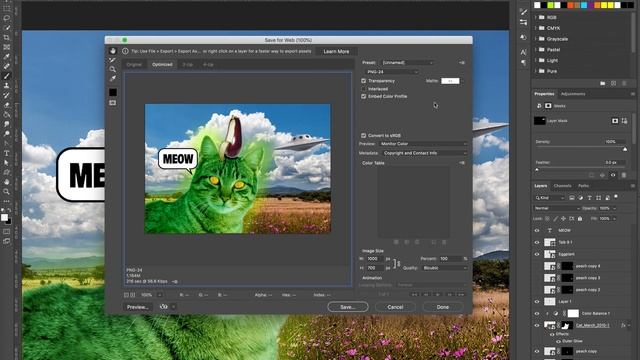
Task: Select the Lasso tool in Photoshop toolbar
Action: [7, 18]
